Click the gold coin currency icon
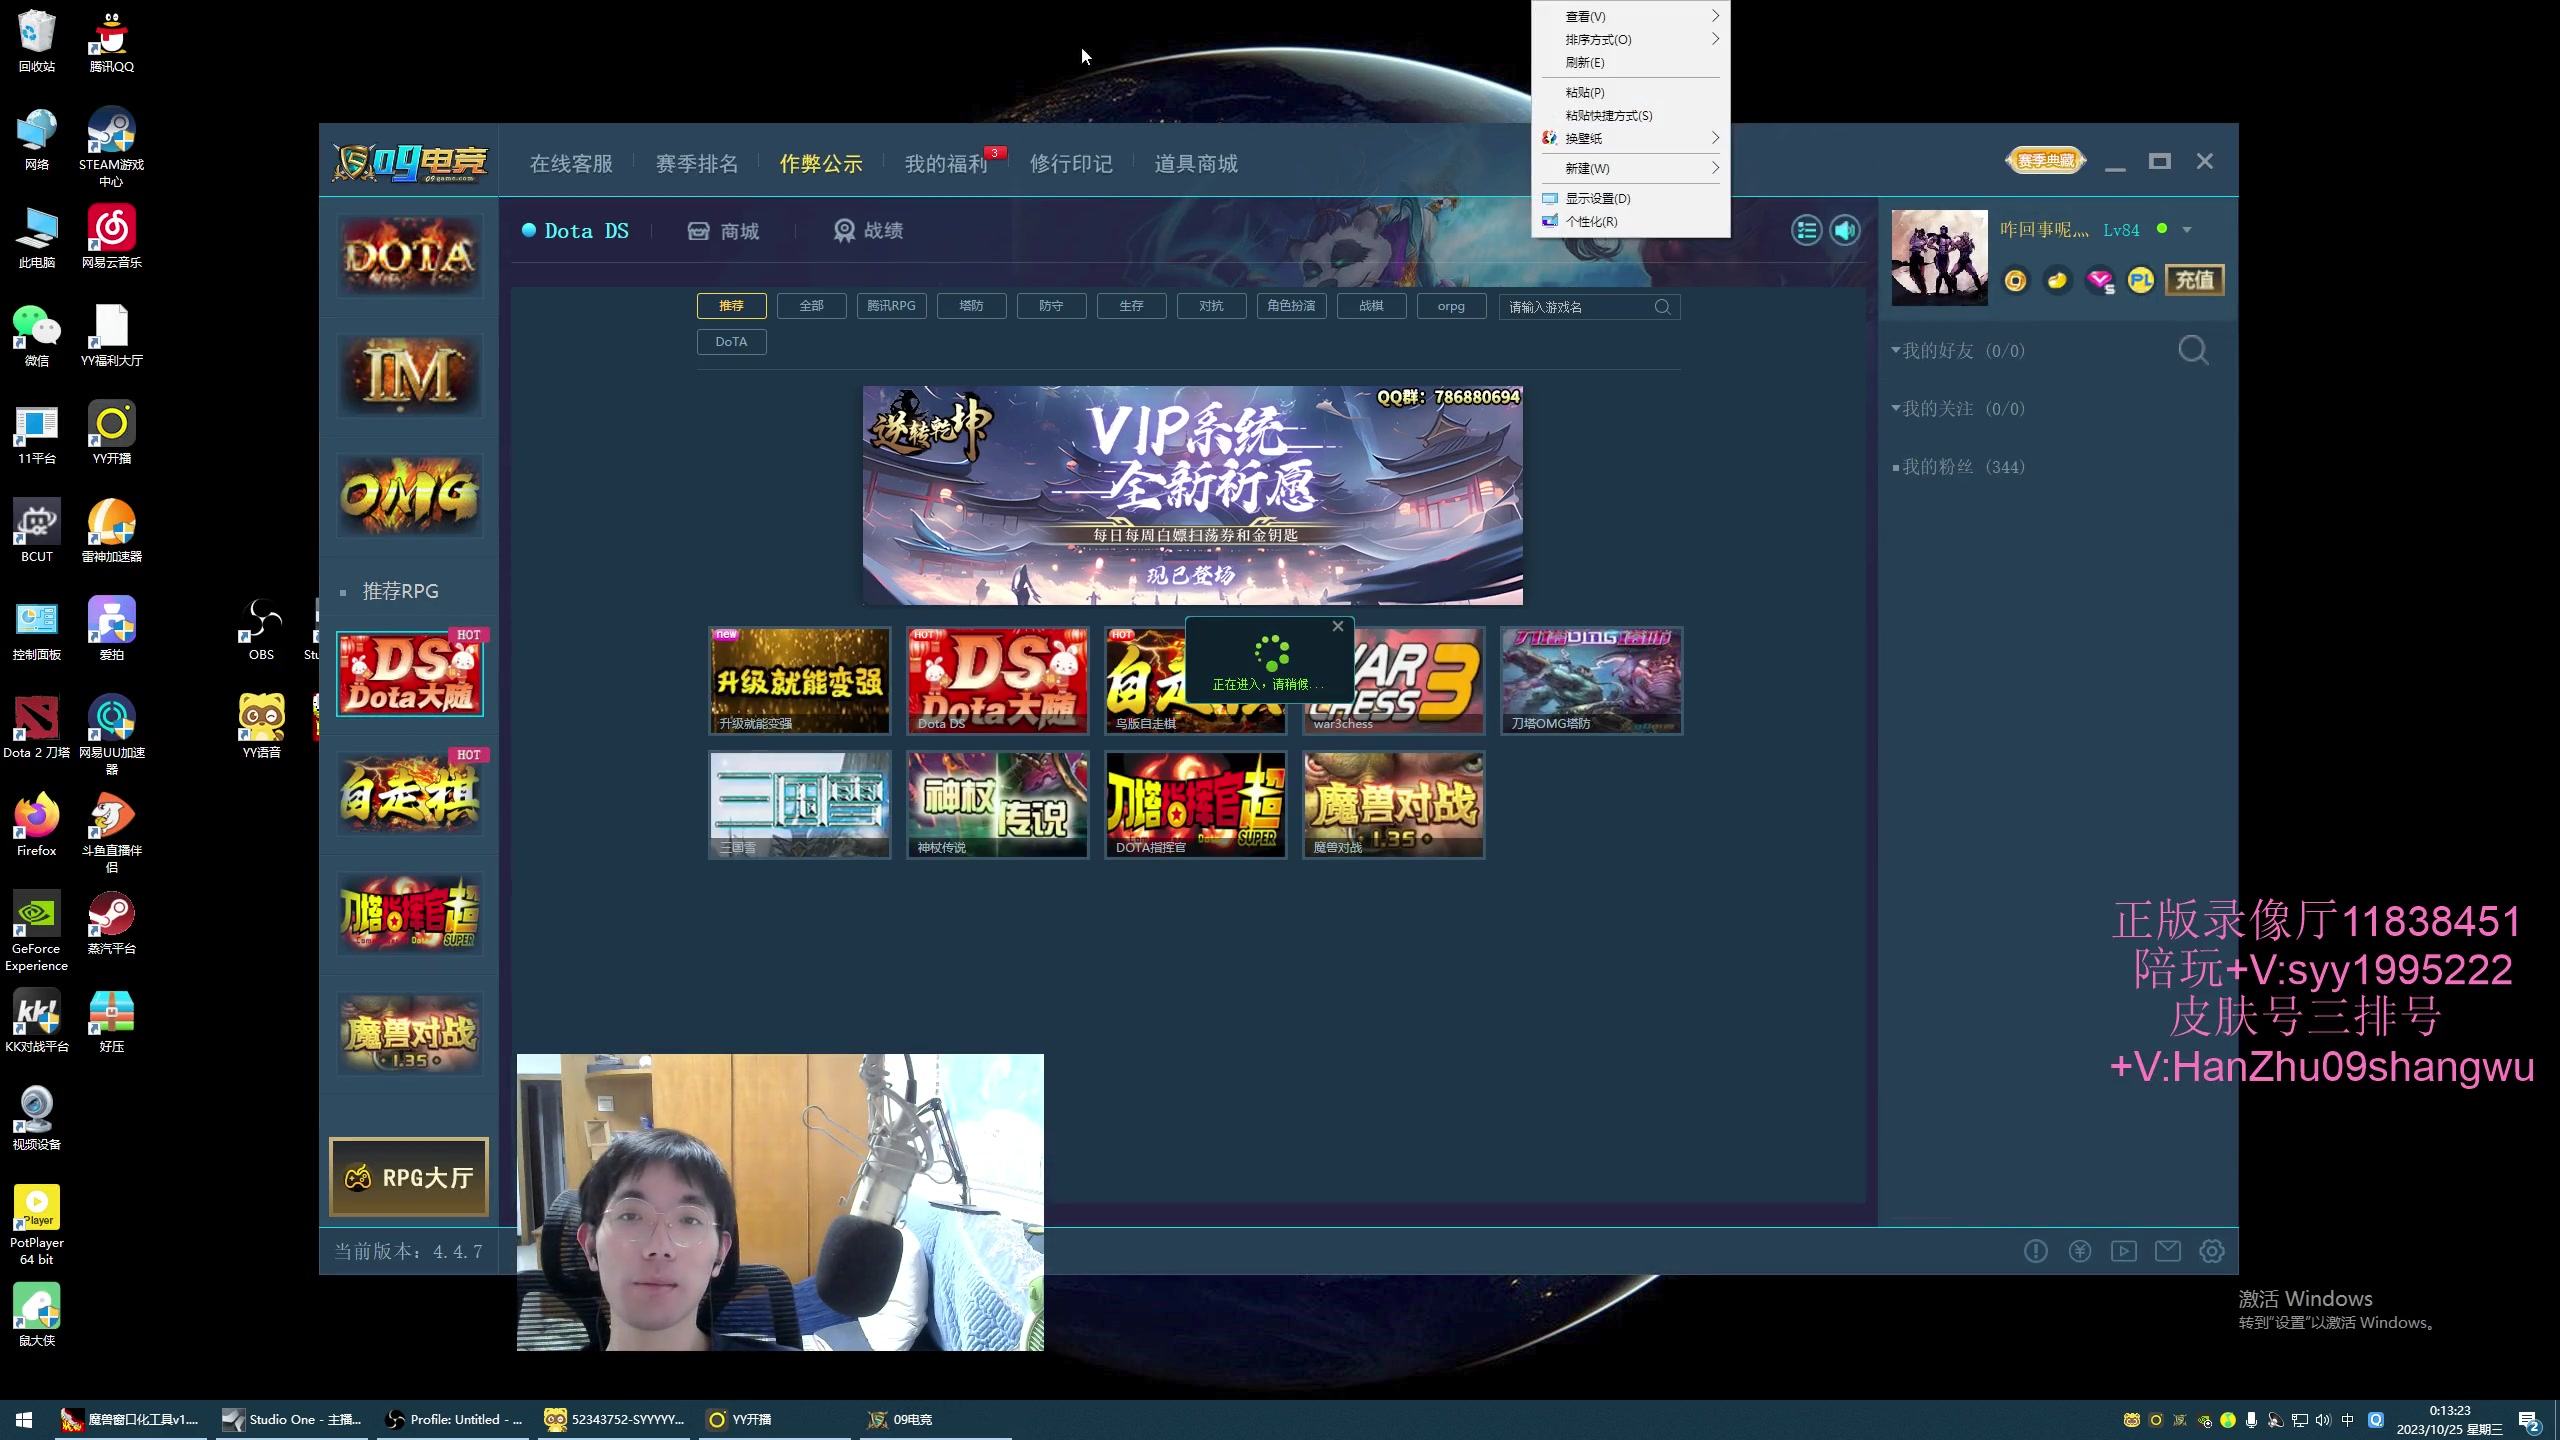The image size is (2560, 1440). tap(2015, 281)
